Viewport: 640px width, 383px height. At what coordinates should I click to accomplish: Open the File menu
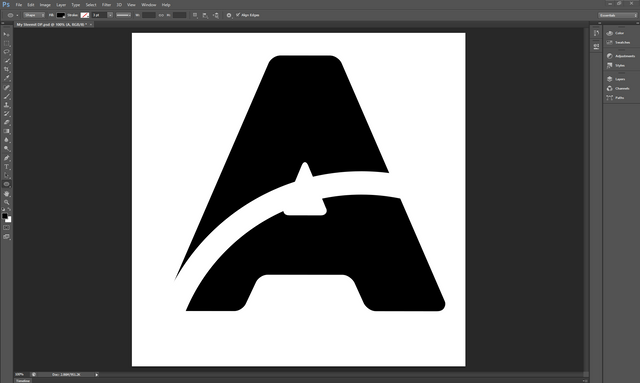[x=19, y=5]
